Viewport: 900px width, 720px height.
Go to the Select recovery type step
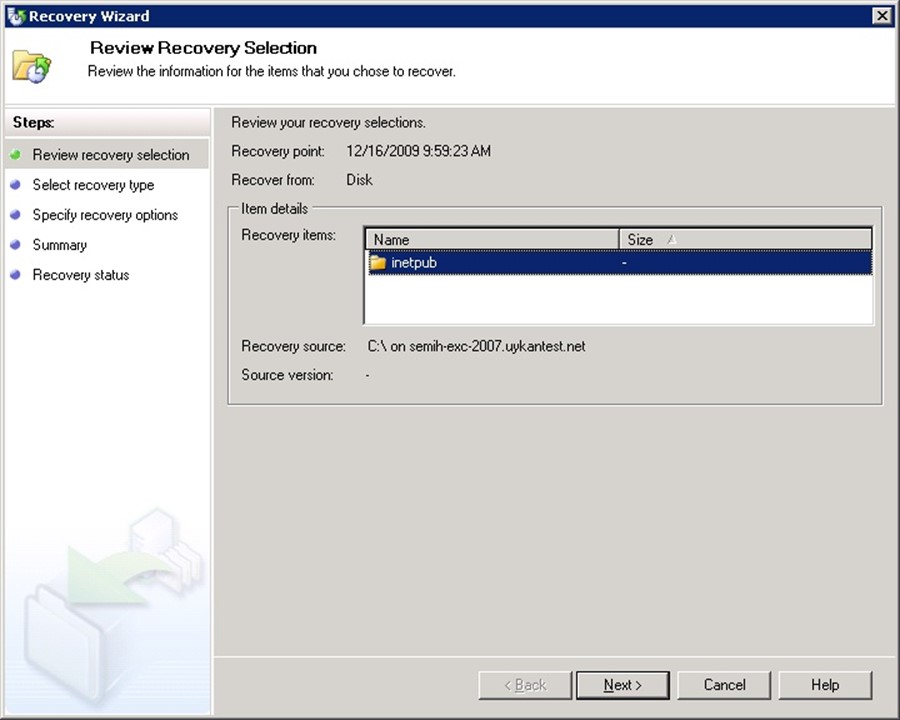(93, 185)
